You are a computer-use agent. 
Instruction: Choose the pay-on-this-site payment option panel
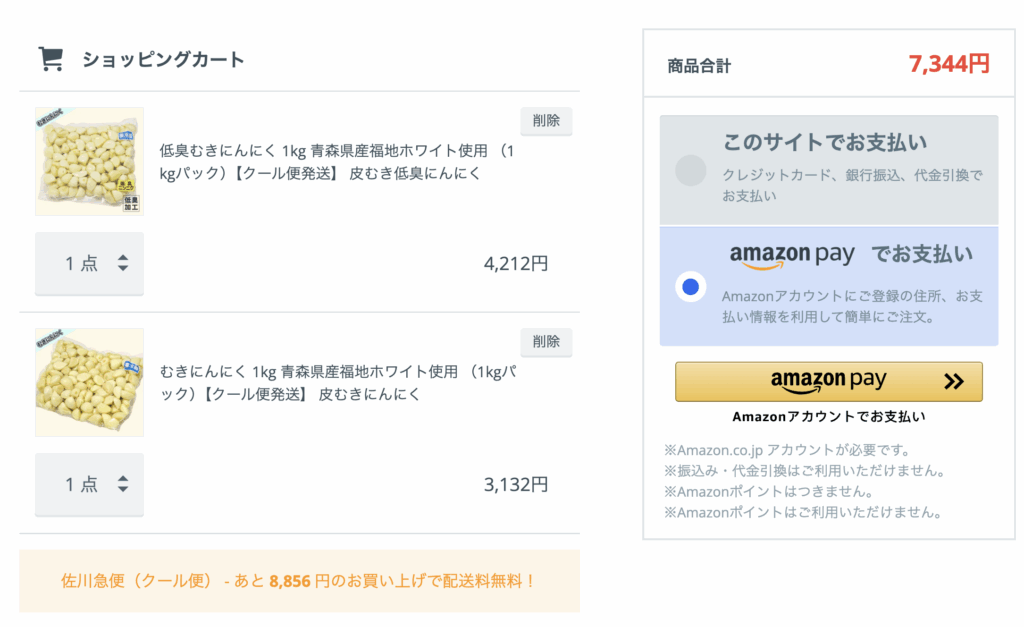pyautogui.click(x=829, y=170)
